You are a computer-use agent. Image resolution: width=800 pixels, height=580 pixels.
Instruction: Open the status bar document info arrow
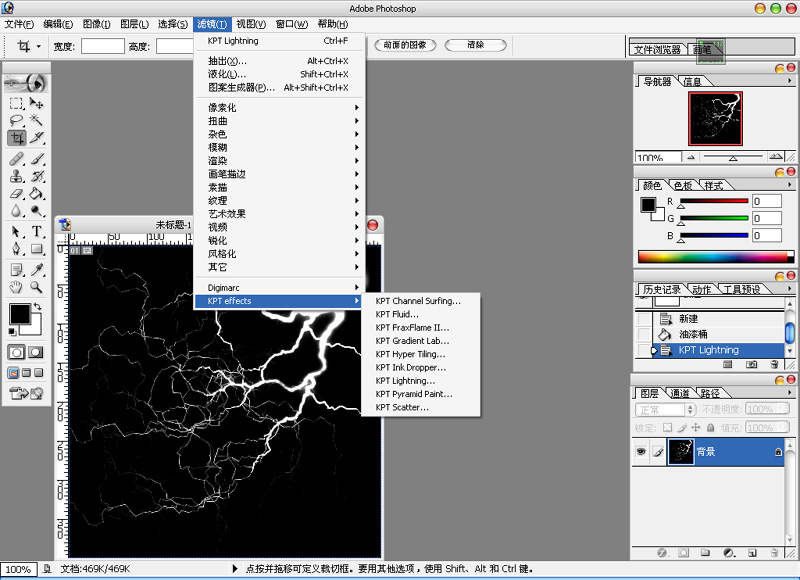tap(235, 568)
